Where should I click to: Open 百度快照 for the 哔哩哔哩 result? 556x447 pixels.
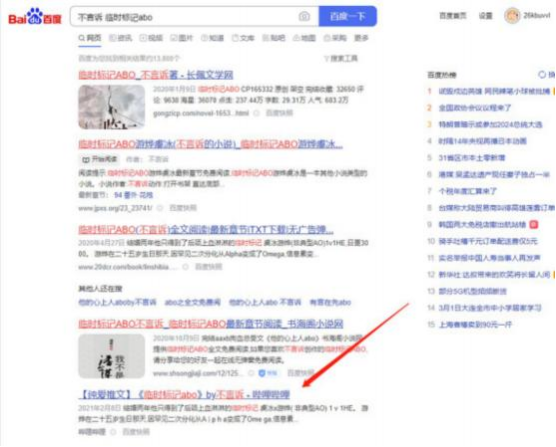click(136, 432)
